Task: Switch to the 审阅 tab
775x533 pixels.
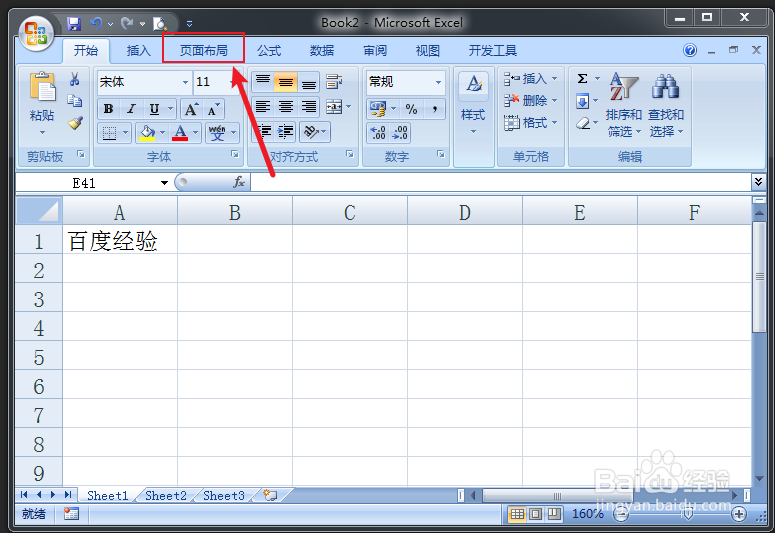Action: pos(375,50)
